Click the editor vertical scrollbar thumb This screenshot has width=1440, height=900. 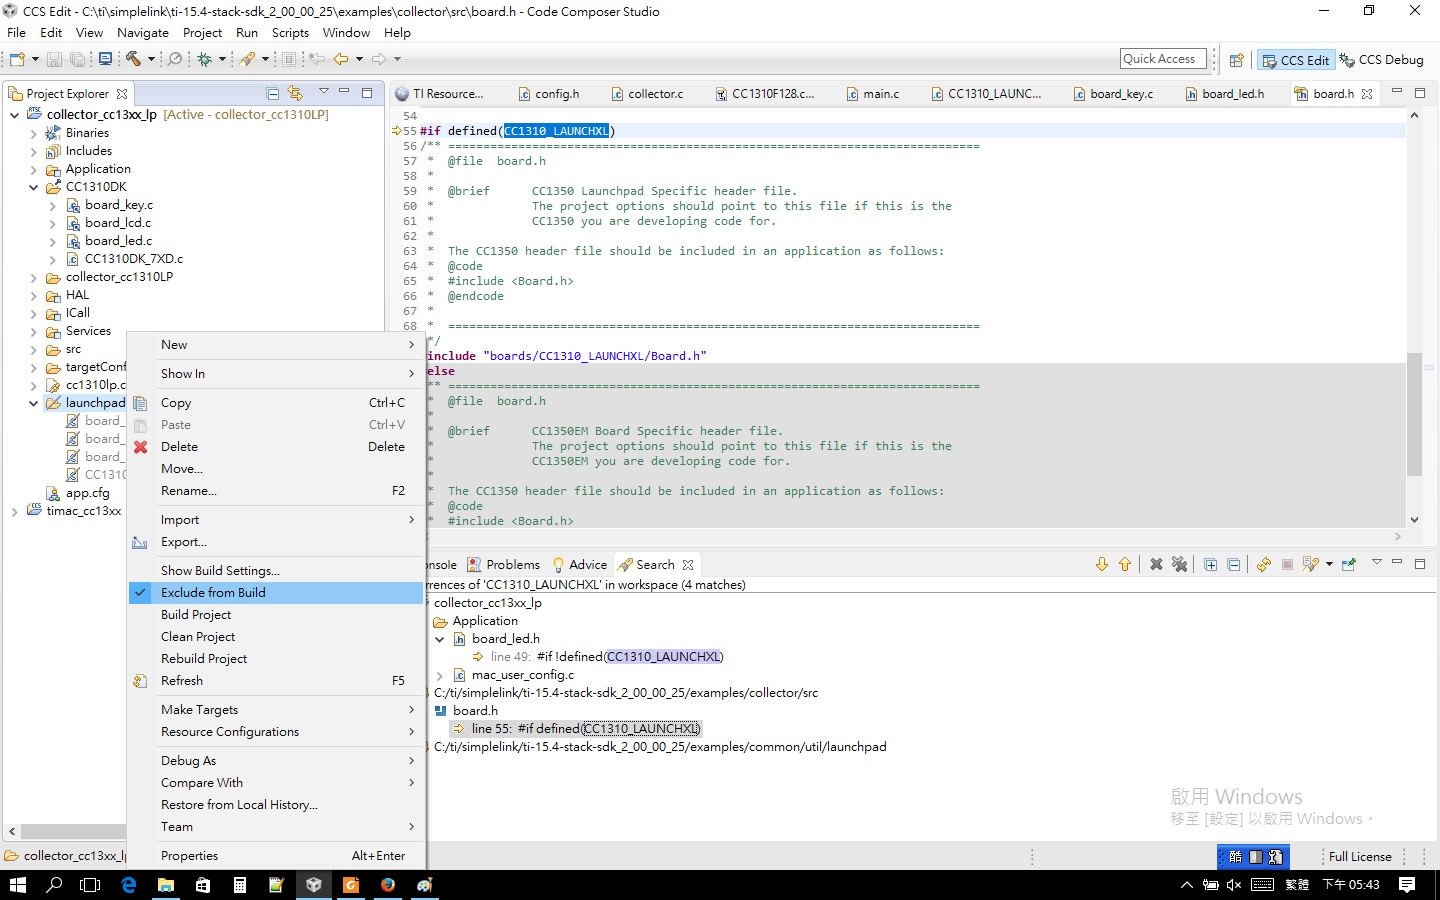coord(1414,414)
